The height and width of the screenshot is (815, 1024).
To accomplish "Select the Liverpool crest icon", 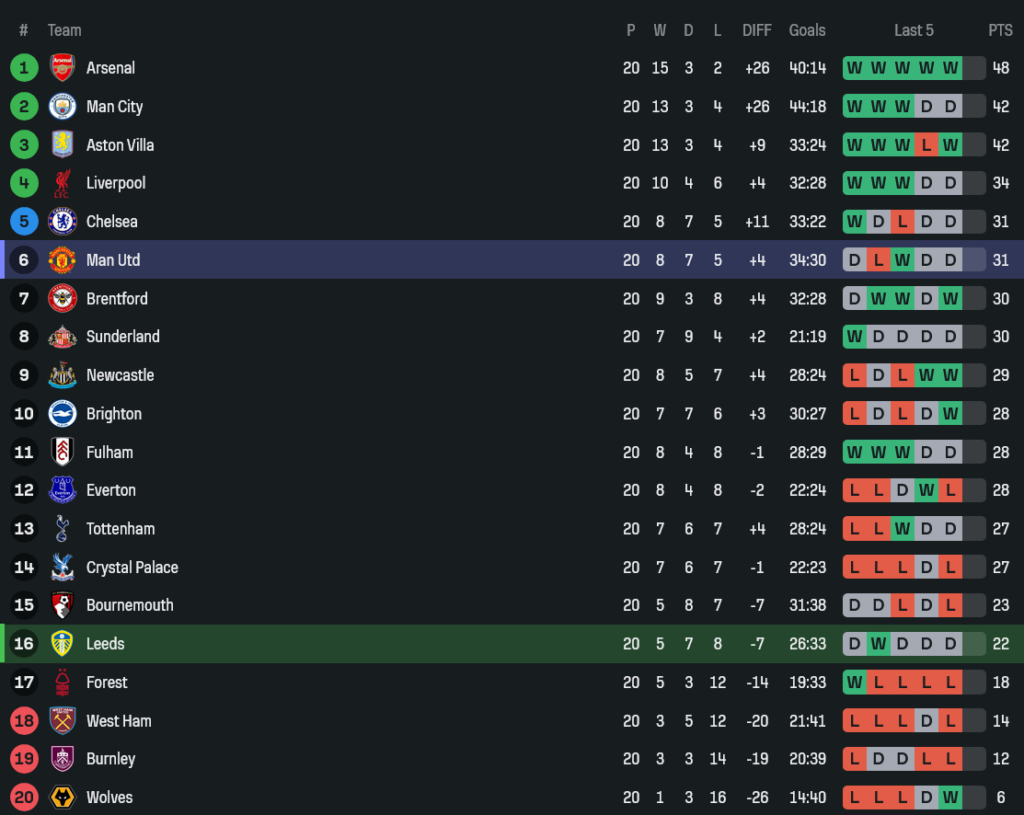I will pyautogui.click(x=62, y=183).
